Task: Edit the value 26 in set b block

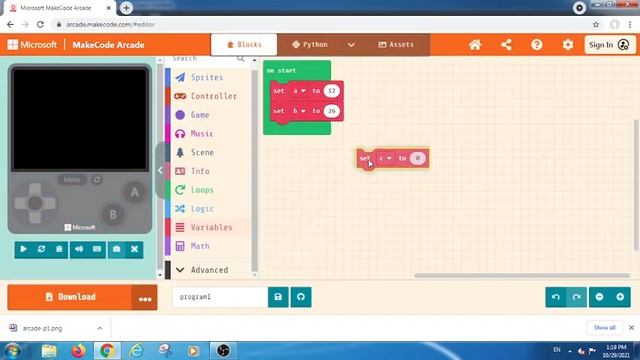Action: (x=332, y=111)
